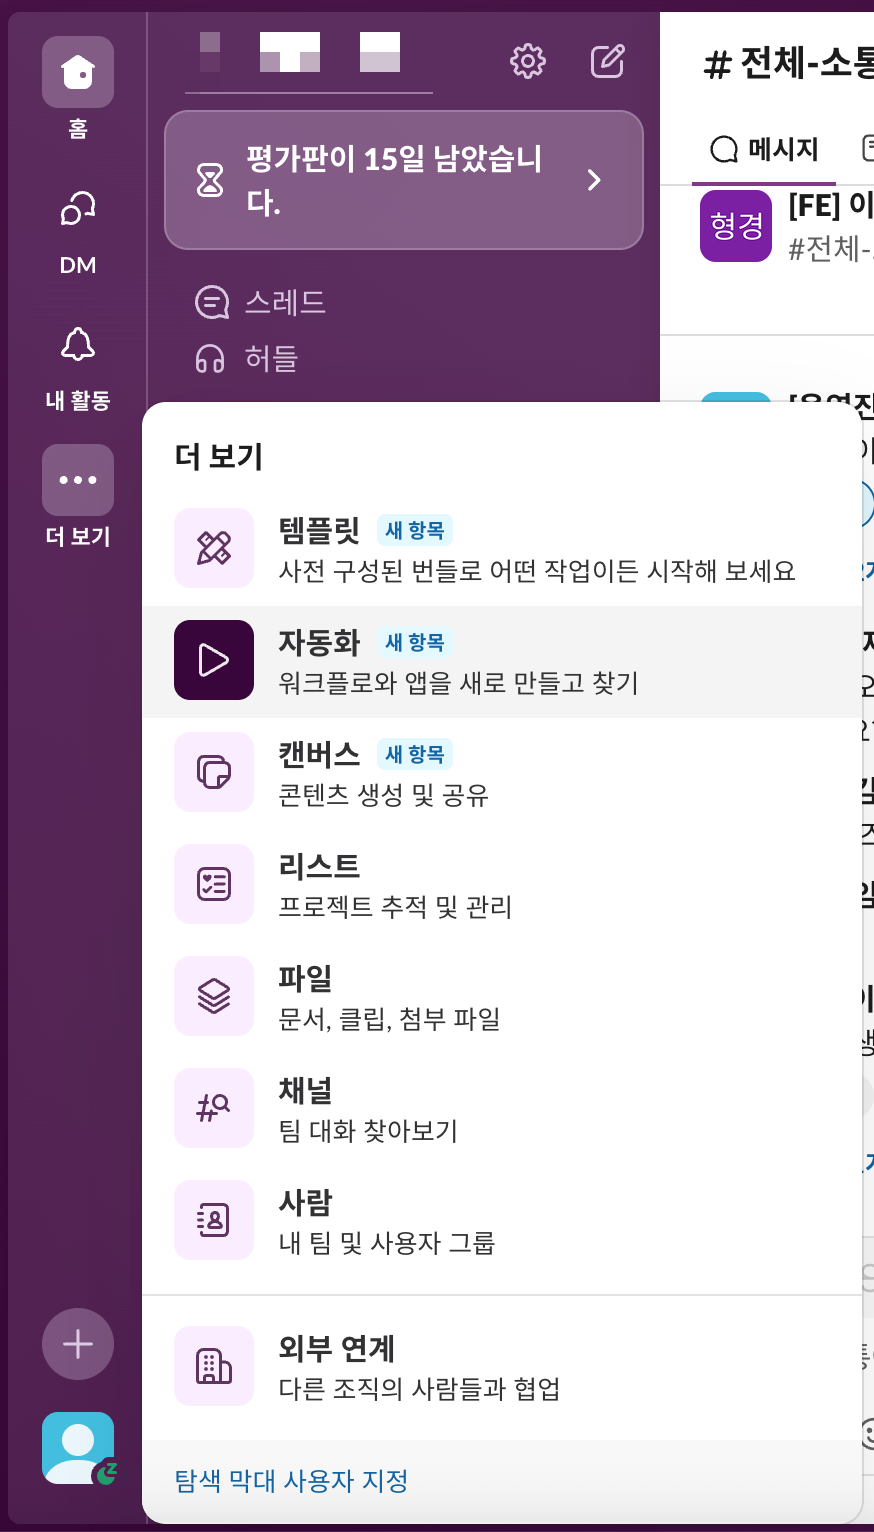Click the message bubble icon on 메시지 tab

point(724,150)
